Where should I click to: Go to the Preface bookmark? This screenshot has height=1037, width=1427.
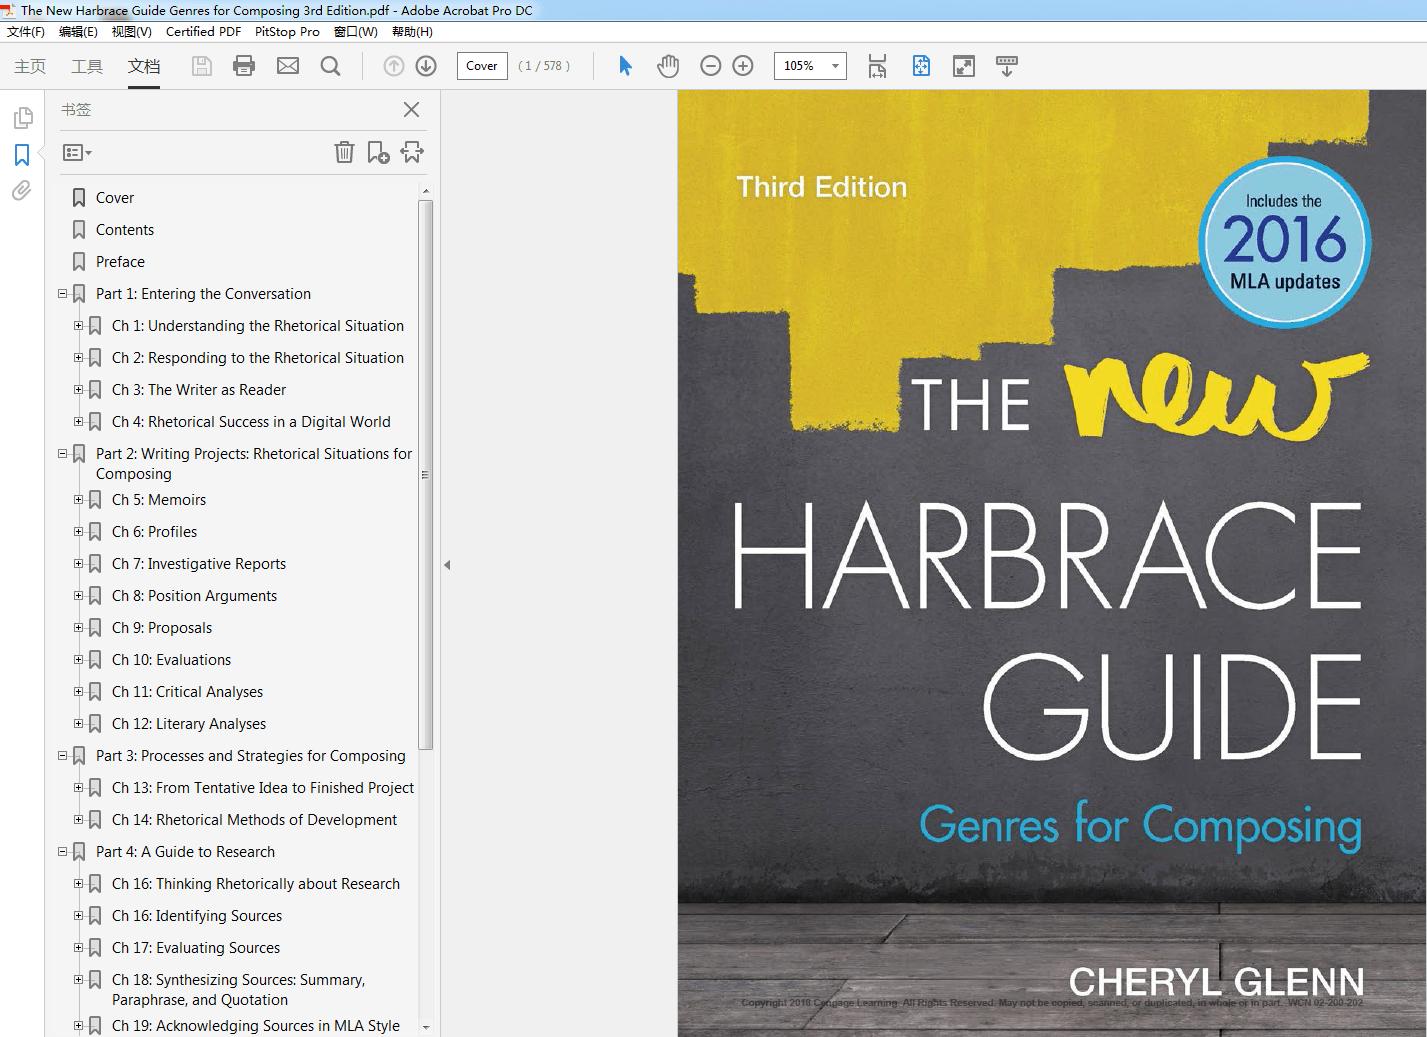pos(120,262)
